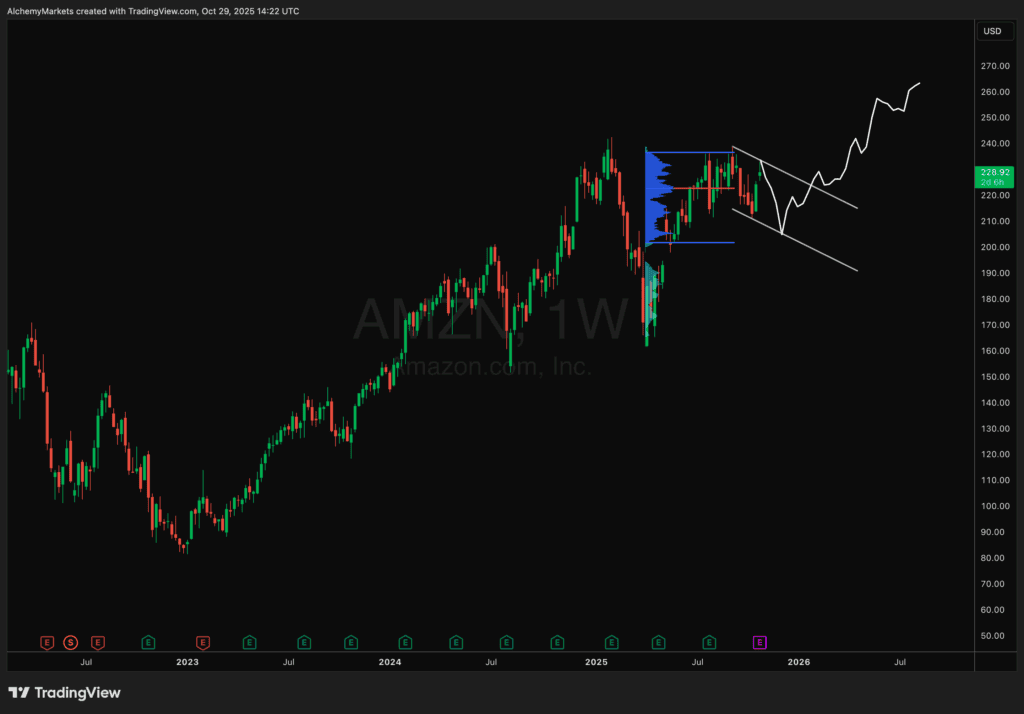Click the 270.00 level on price axis

995,66
